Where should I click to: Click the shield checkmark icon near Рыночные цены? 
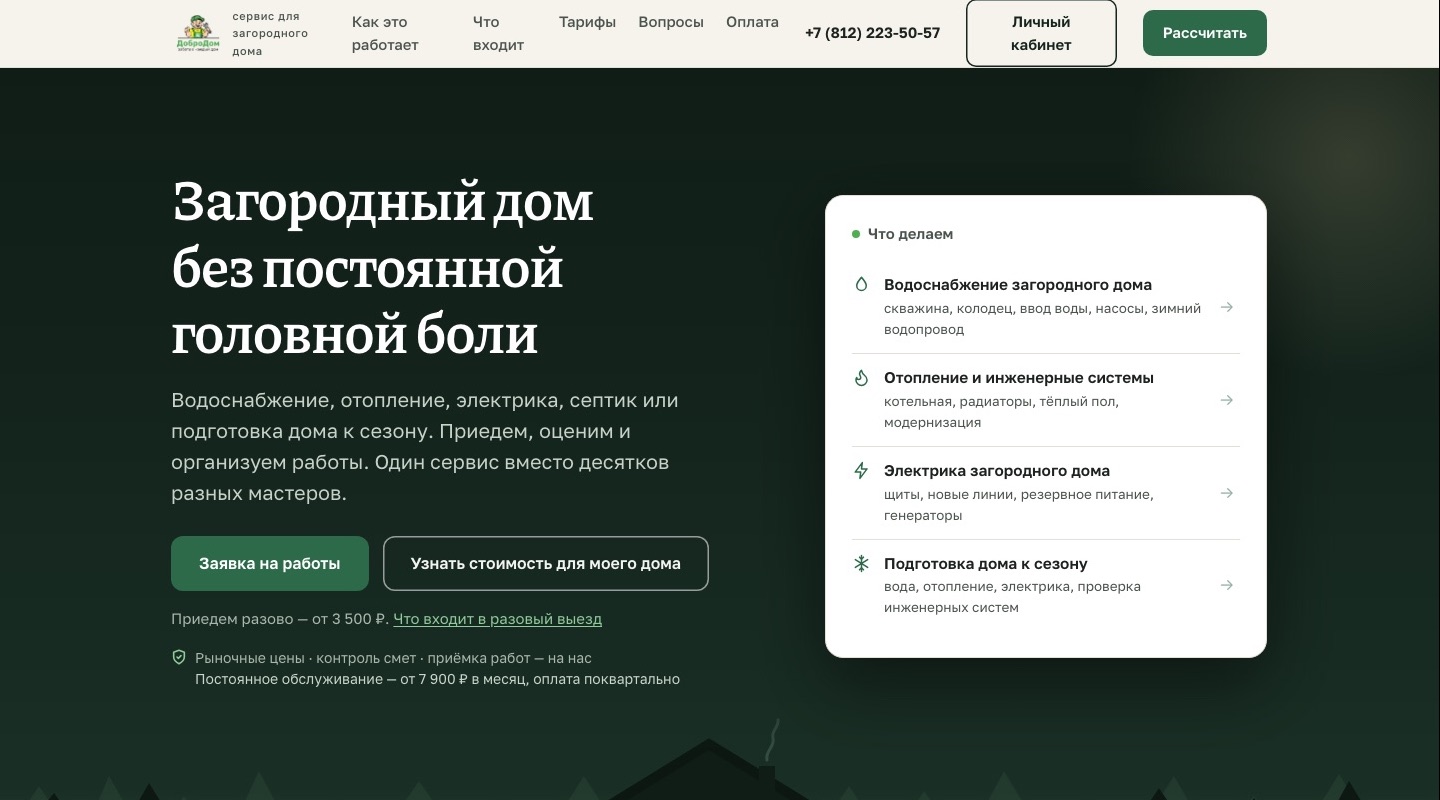[179, 657]
